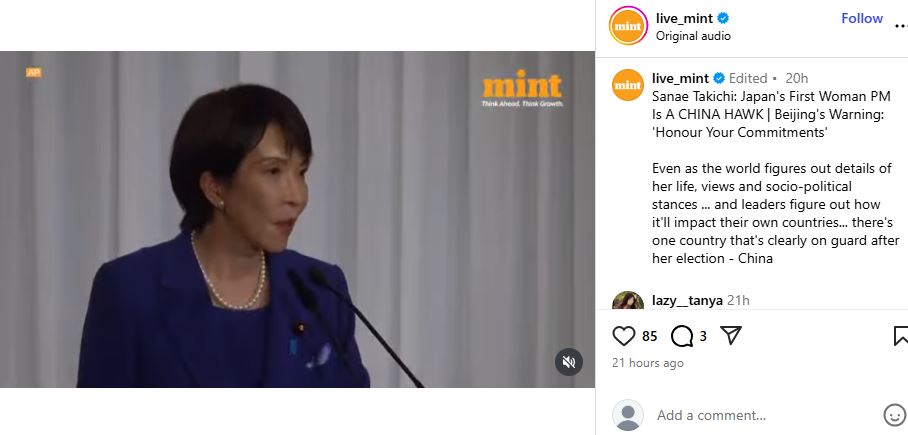Follow the live_mint account

coord(862,18)
